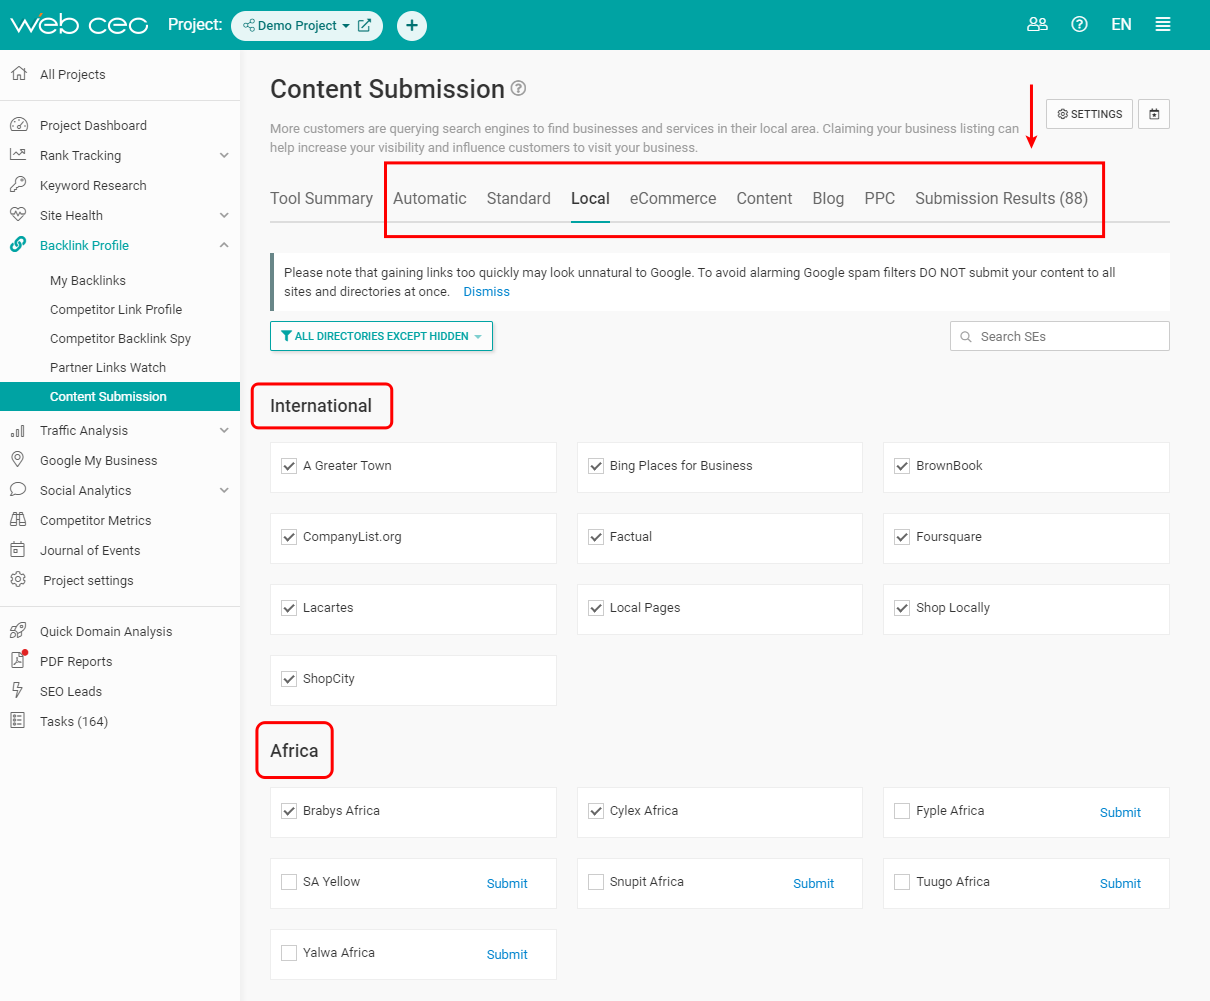Uncheck the A Greater Town checkbox
The height and width of the screenshot is (1001, 1210).
(289, 466)
